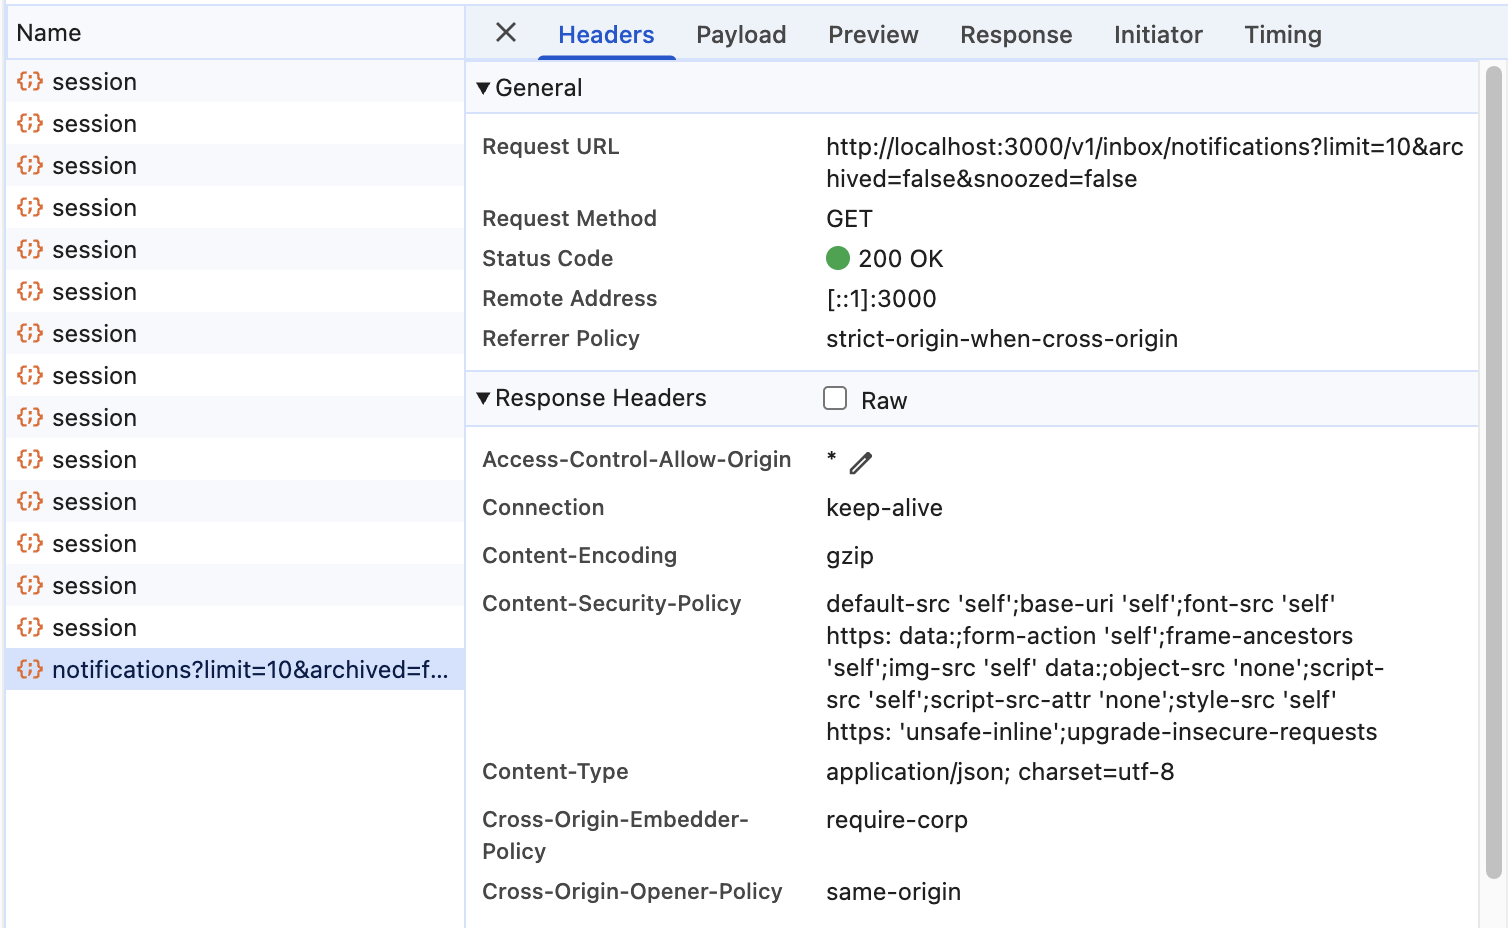Screen dimensions: 1508x928
Task: Open the Preview tab
Action: [873, 35]
